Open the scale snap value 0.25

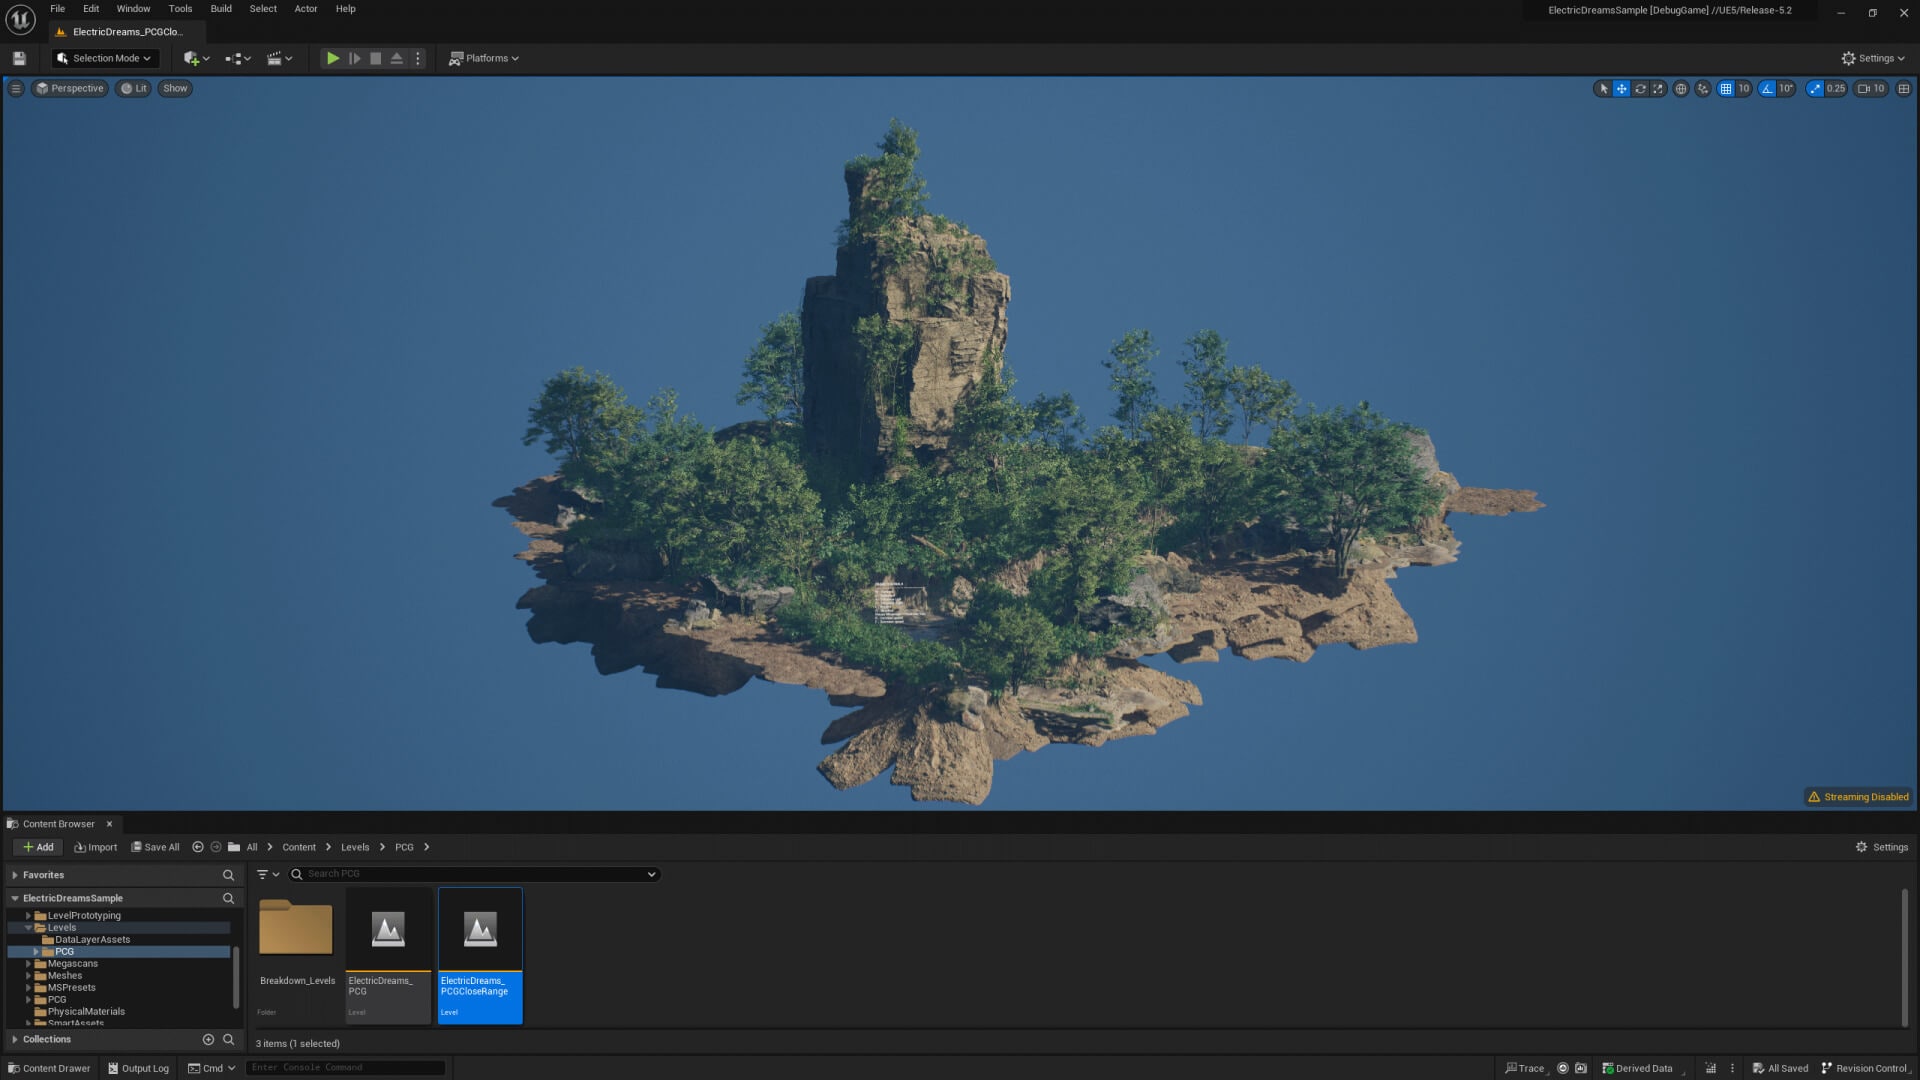tap(1836, 88)
